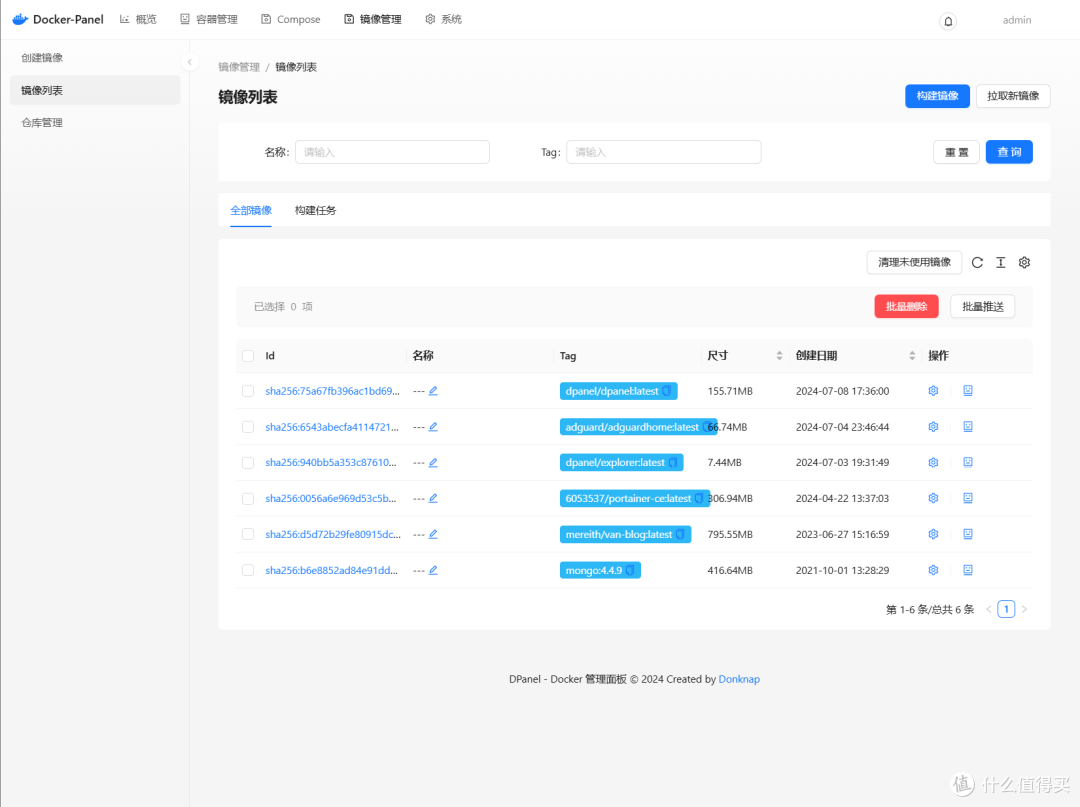Screen dimensions: 1080x807
Task: Open the Donknap link in footer
Action: 739,679
